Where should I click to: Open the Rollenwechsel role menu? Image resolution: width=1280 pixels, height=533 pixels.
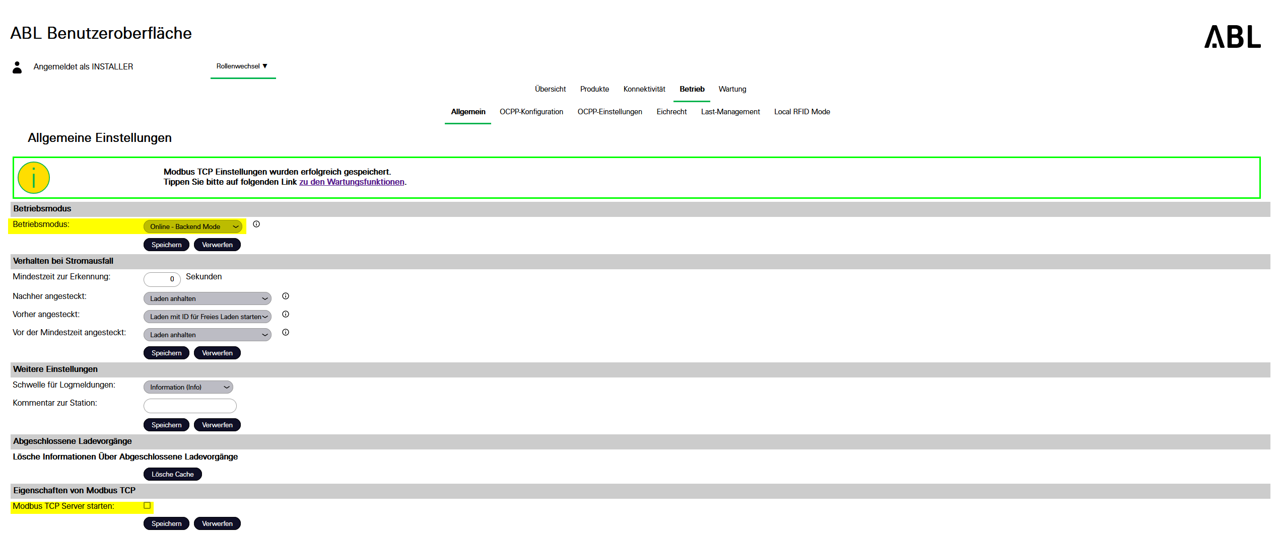coord(242,67)
